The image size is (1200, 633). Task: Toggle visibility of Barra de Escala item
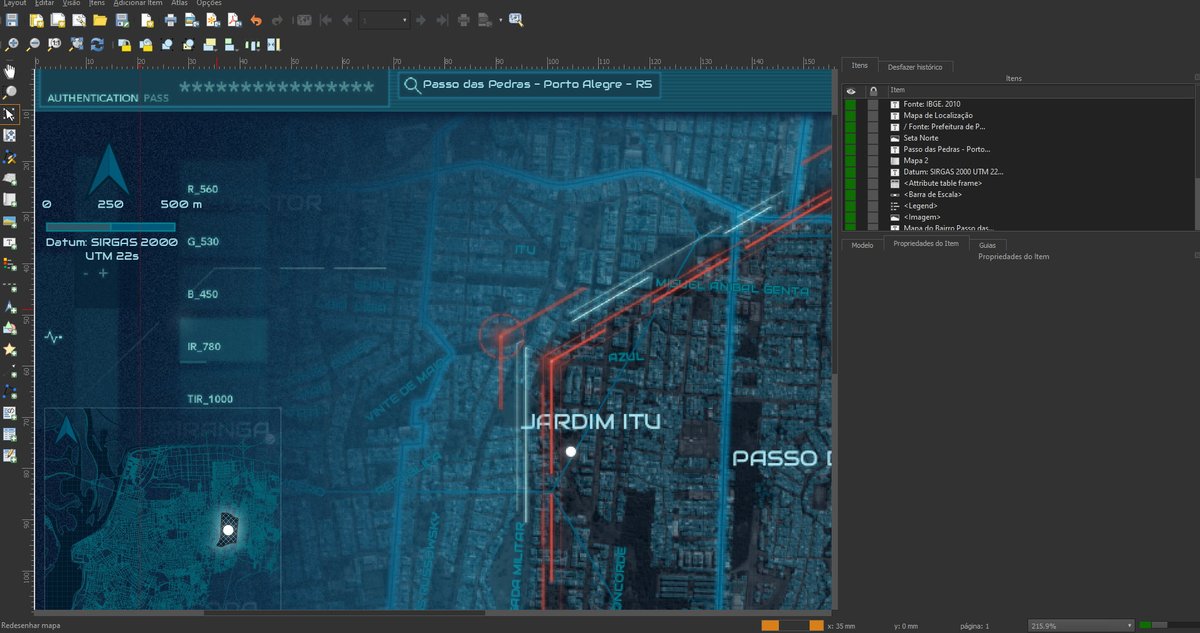(851, 194)
